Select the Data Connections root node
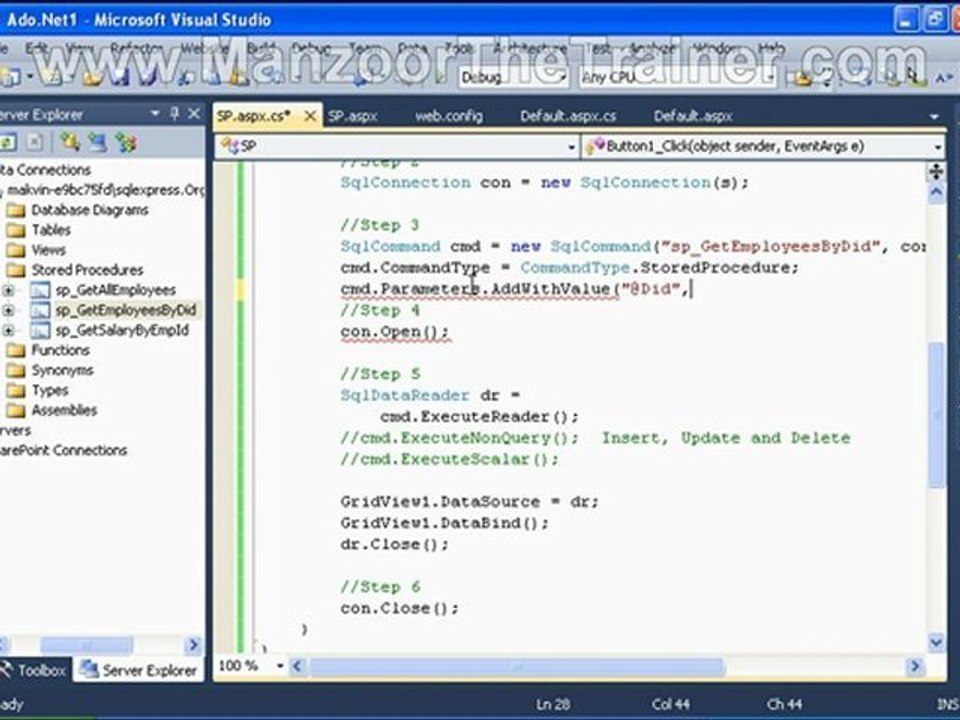 [x=45, y=170]
